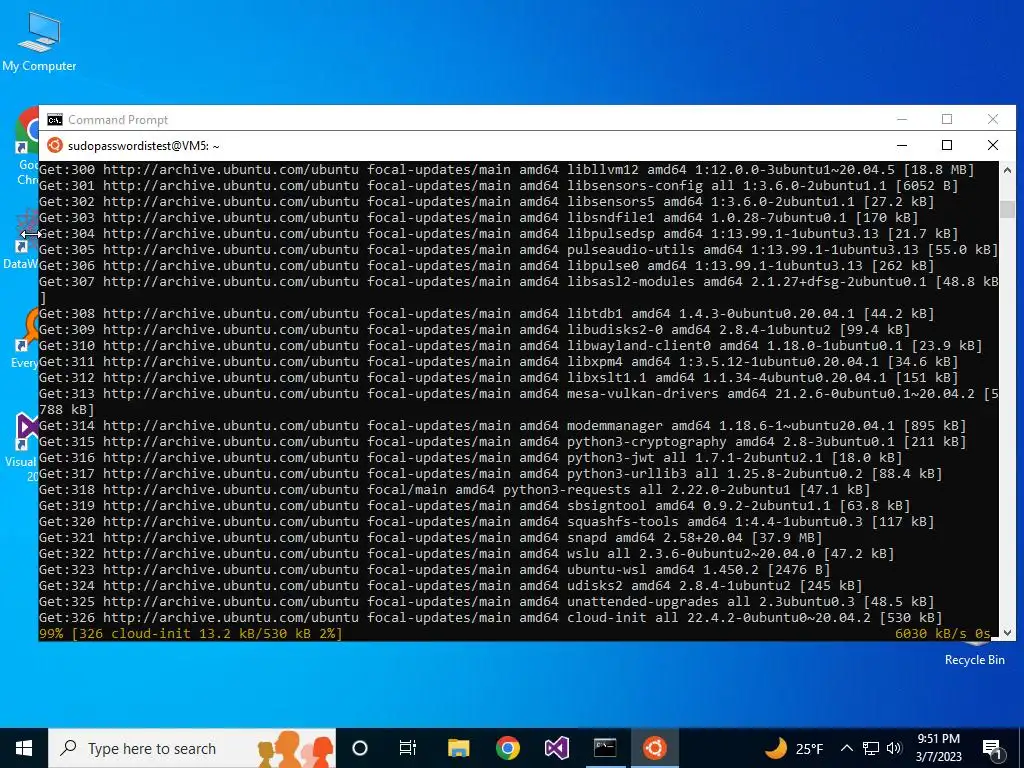Click the Get:310 libwayland-client0 line
1024x768 pixels.
point(511,345)
